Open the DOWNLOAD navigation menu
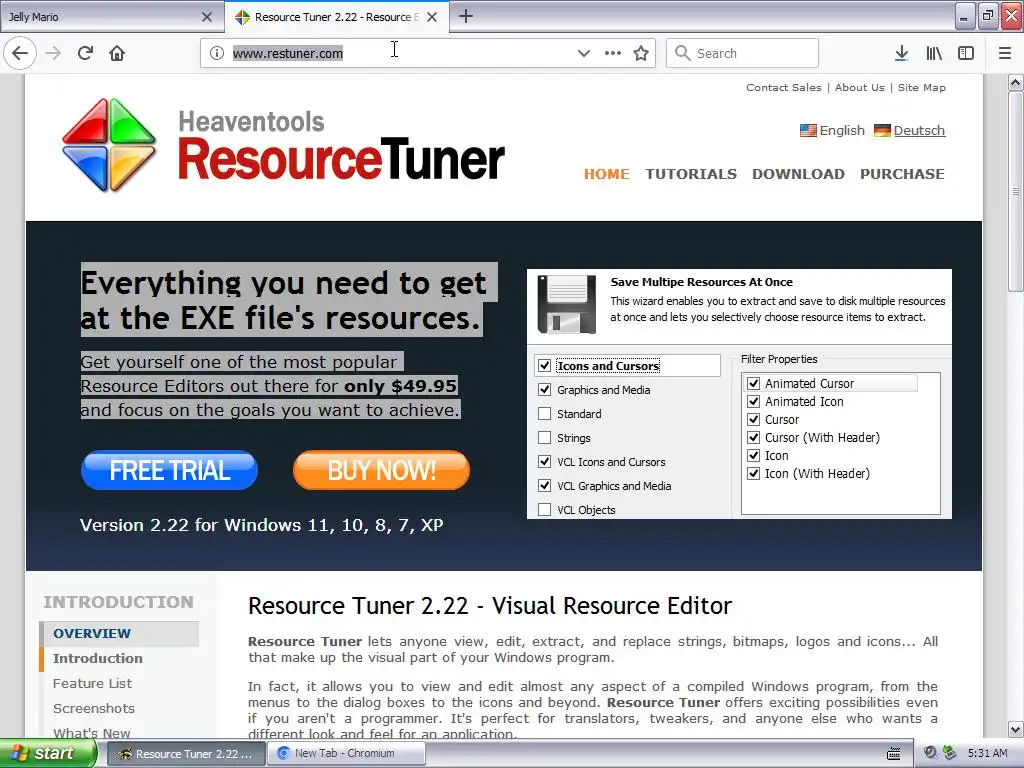 pyautogui.click(x=798, y=174)
